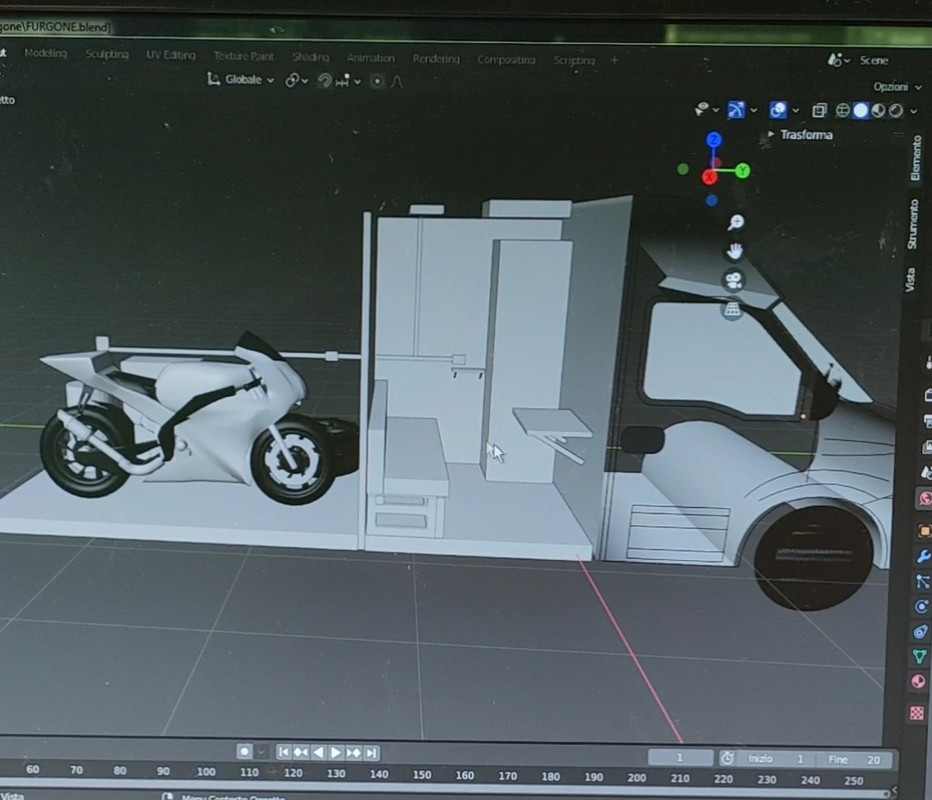
Task: Enable auto keying record button
Action: [244, 752]
